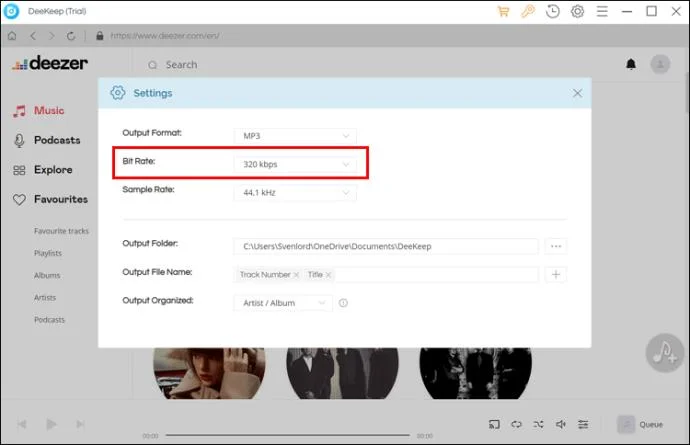Click the add music floating button
The width and height of the screenshot is (690, 445).
[x=664, y=353]
